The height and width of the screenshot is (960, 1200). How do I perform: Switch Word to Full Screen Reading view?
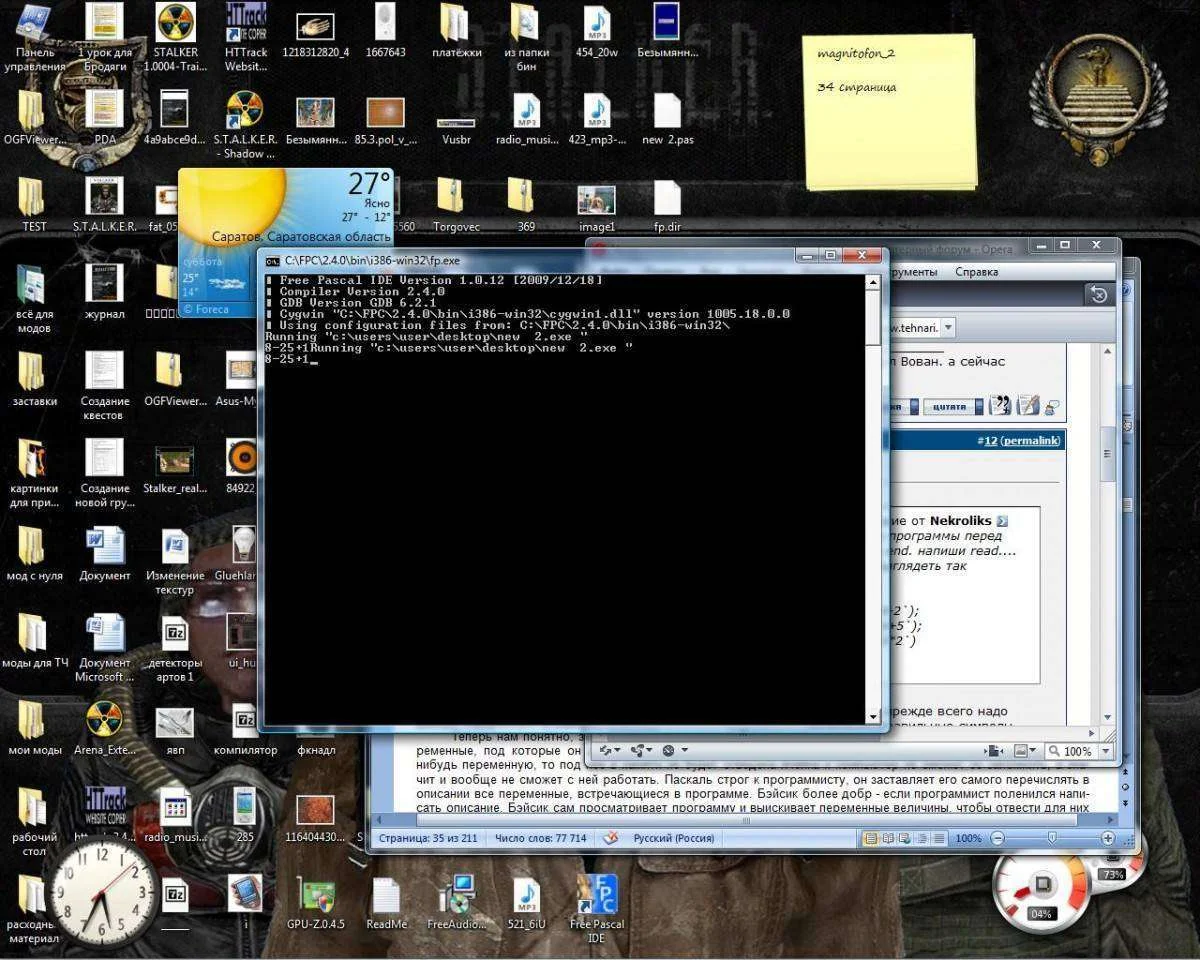[889, 838]
